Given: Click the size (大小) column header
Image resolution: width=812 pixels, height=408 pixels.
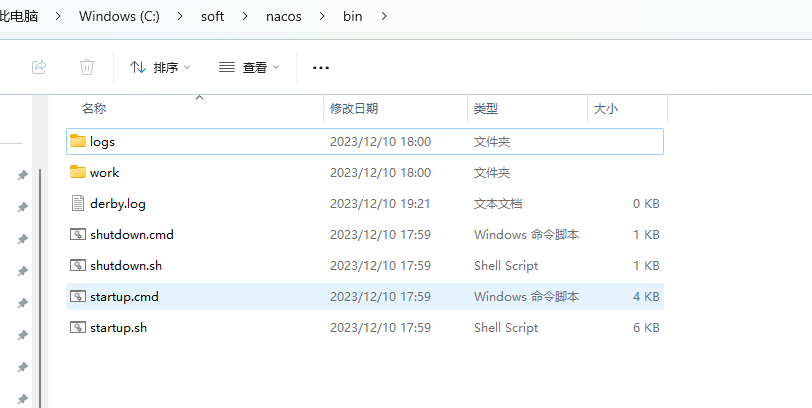Looking at the screenshot, I should (606, 108).
